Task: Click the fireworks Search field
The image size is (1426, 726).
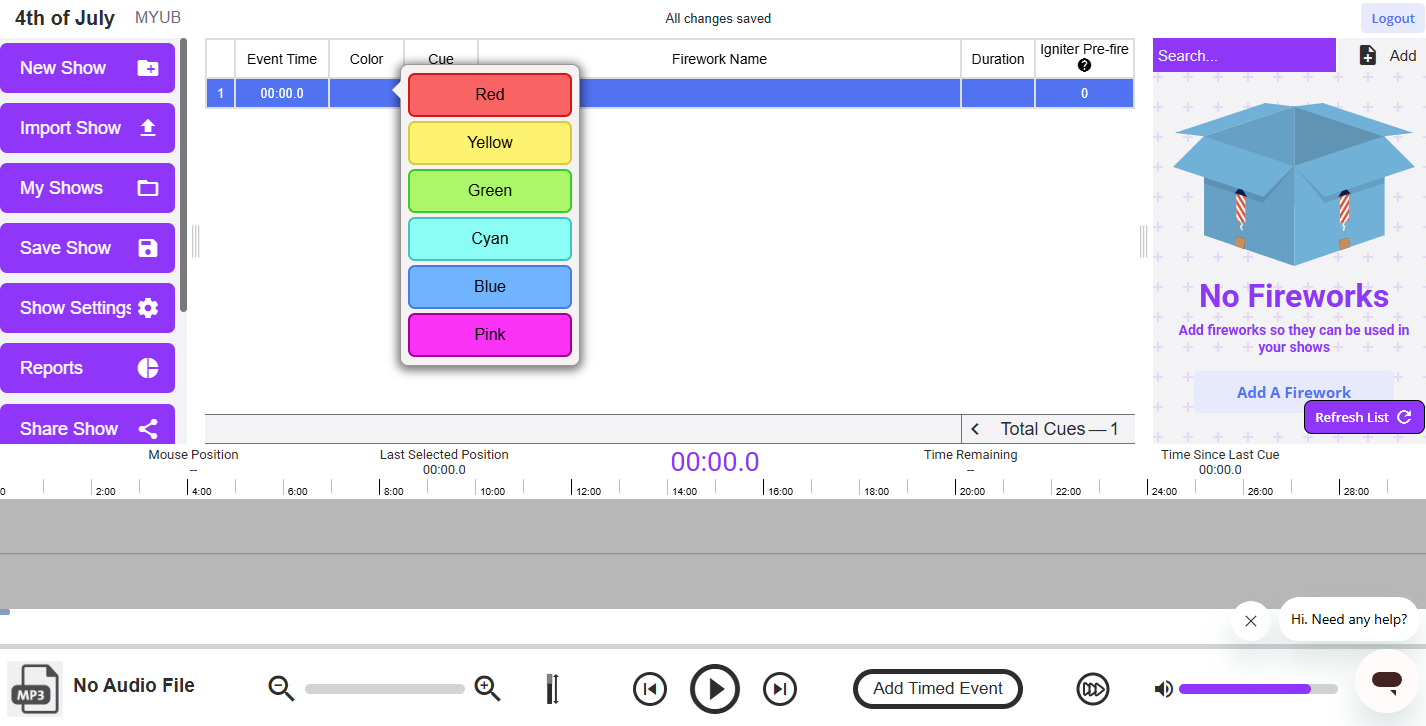Action: (x=1244, y=55)
